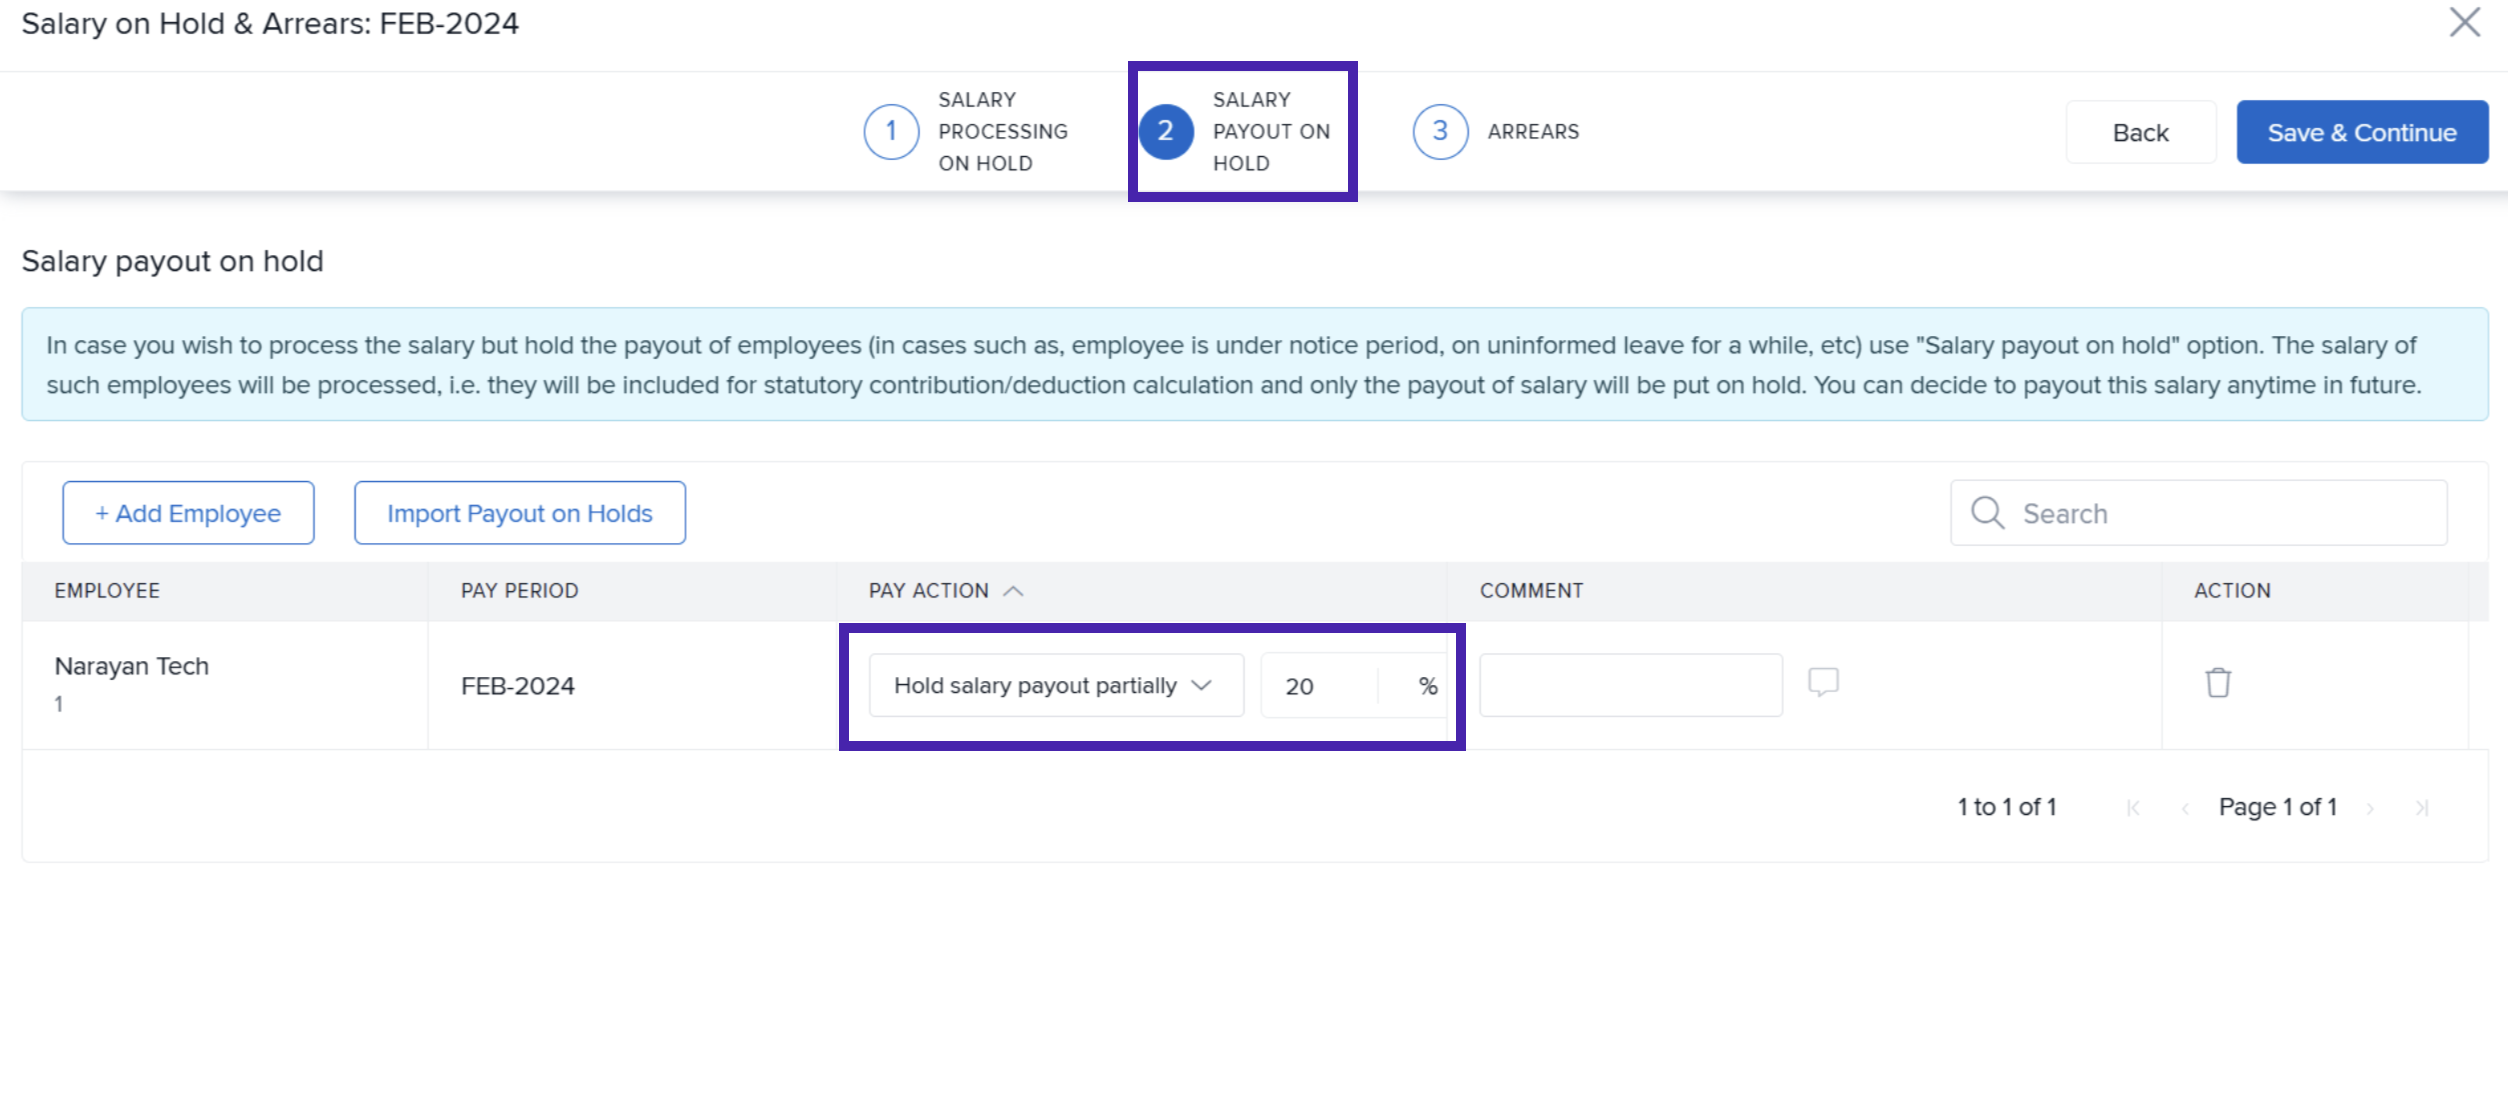The width and height of the screenshot is (2508, 1108).
Task: Click + Add Employee button
Action: pos(188,513)
